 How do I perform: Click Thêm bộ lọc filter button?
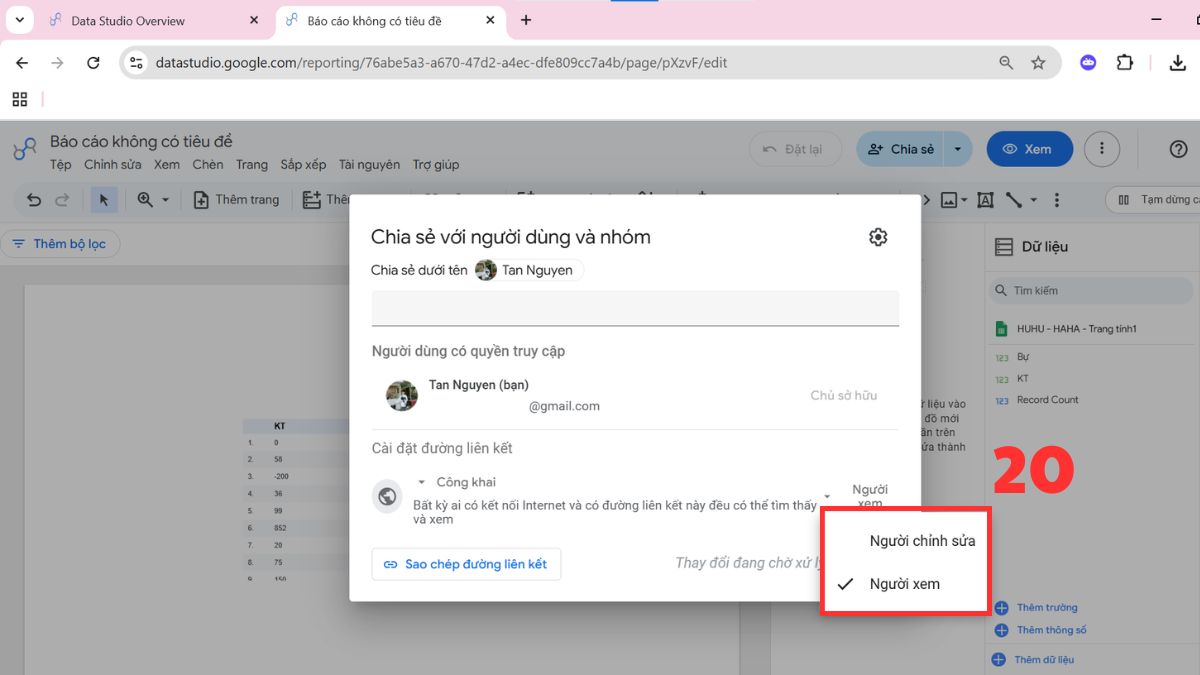click(60, 244)
